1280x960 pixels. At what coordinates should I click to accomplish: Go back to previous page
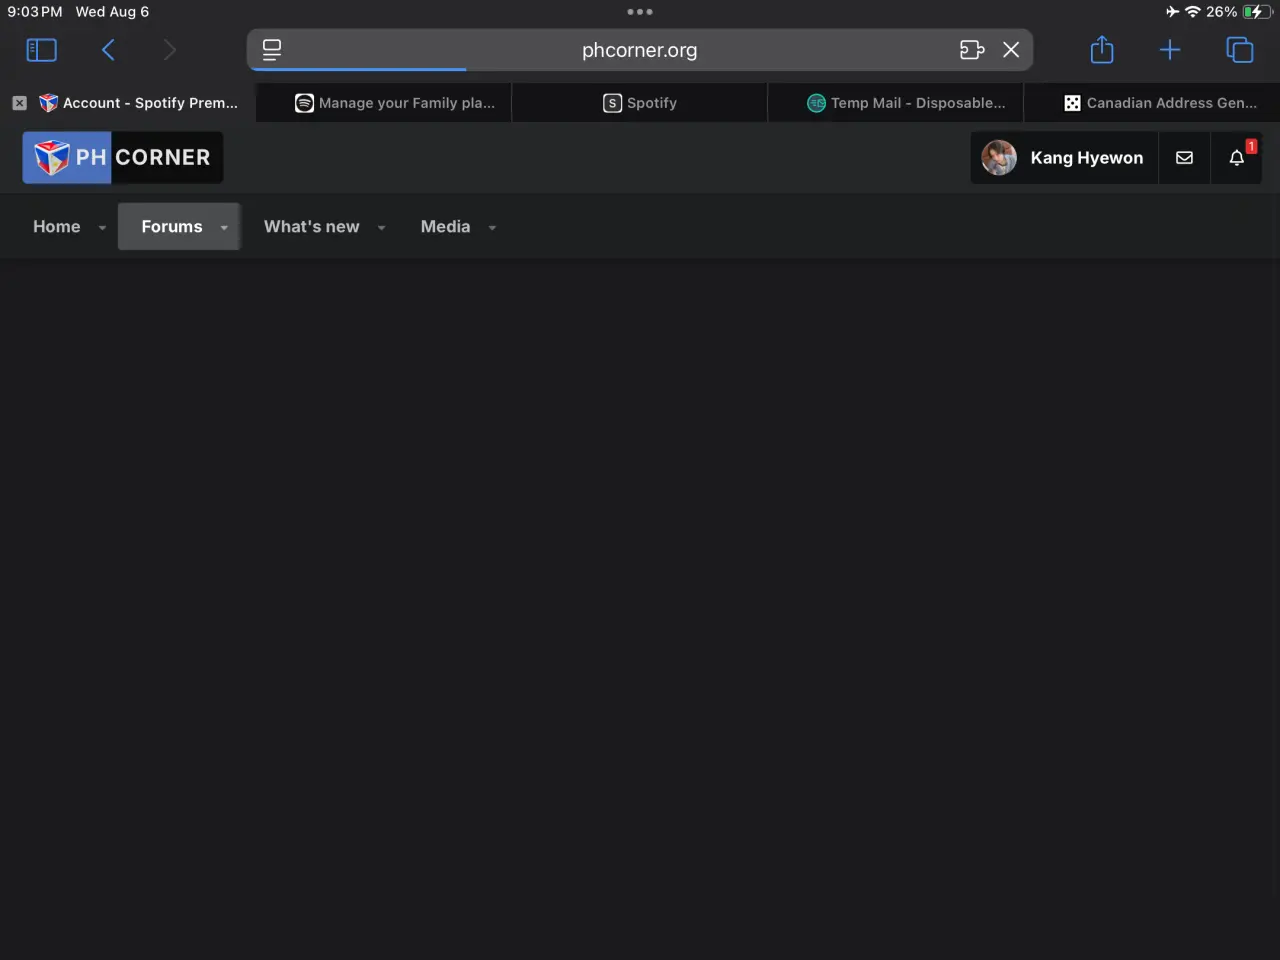coord(108,50)
